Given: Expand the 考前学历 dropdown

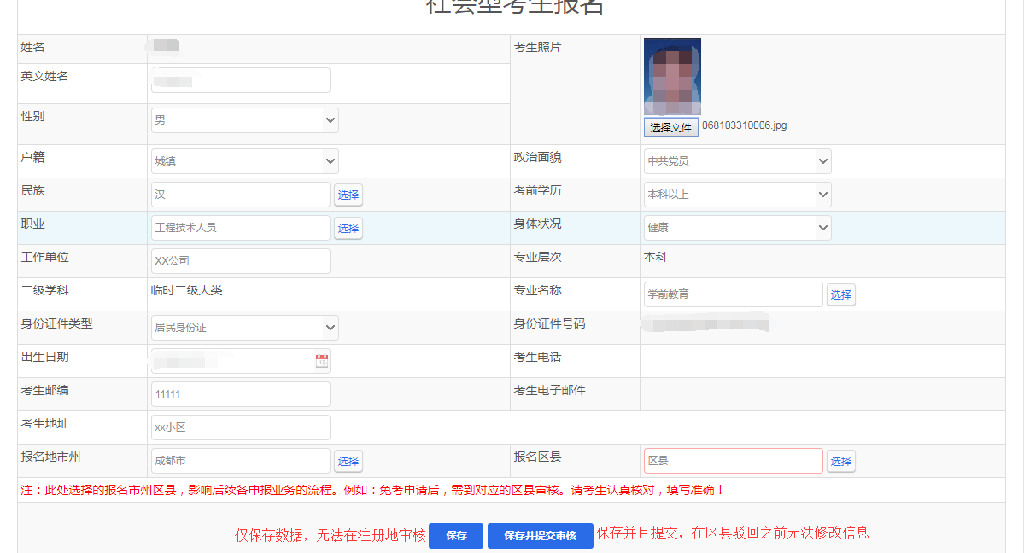Looking at the screenshot, I should click(737, 194).
